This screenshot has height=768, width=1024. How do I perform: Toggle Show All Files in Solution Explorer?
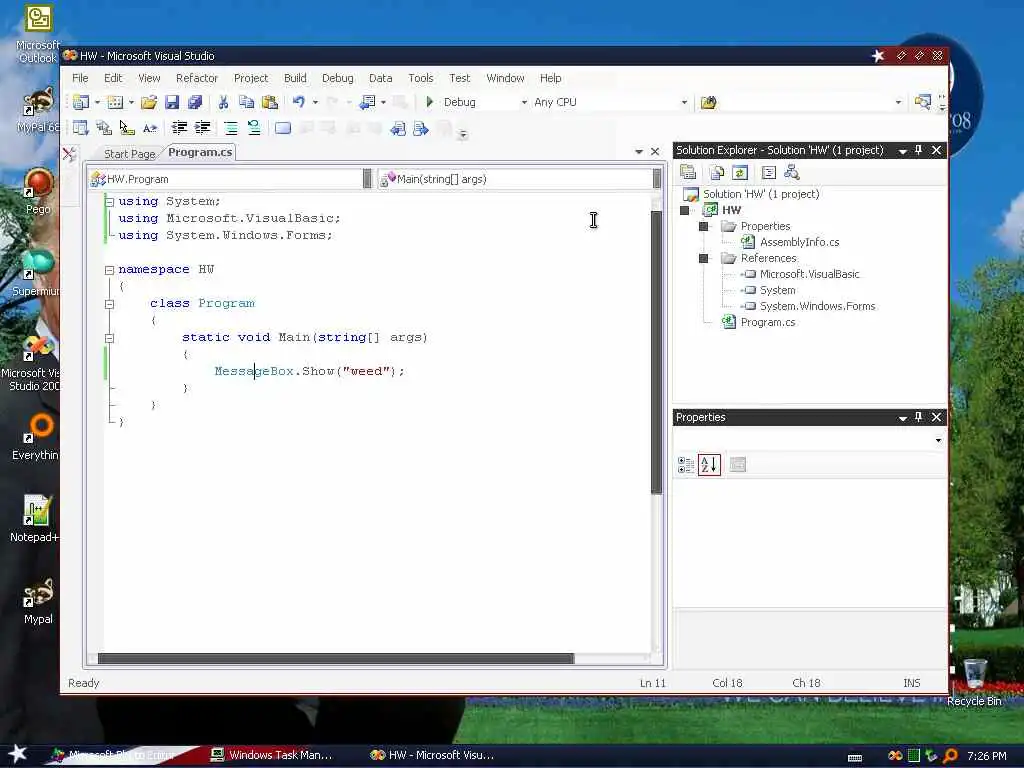(716, 172)
